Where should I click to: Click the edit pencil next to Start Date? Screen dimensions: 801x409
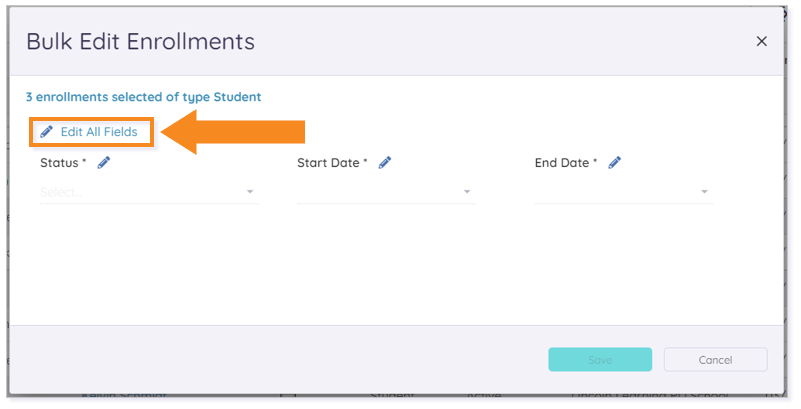coord(385,163)
